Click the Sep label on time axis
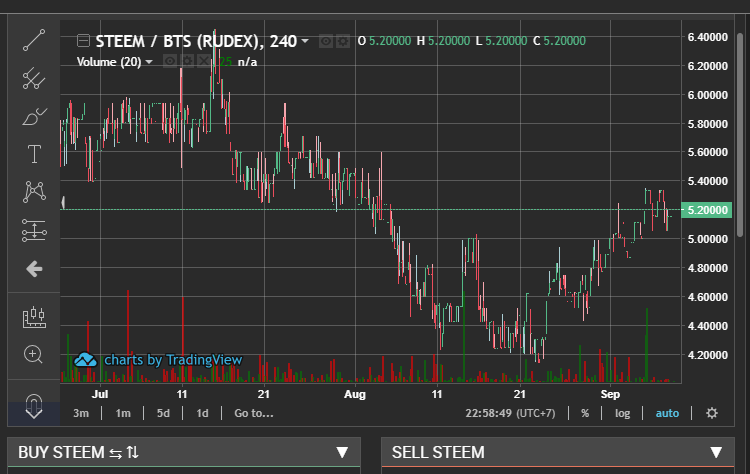The height and width of the screenshot is (474, 750). pos(610,394)
